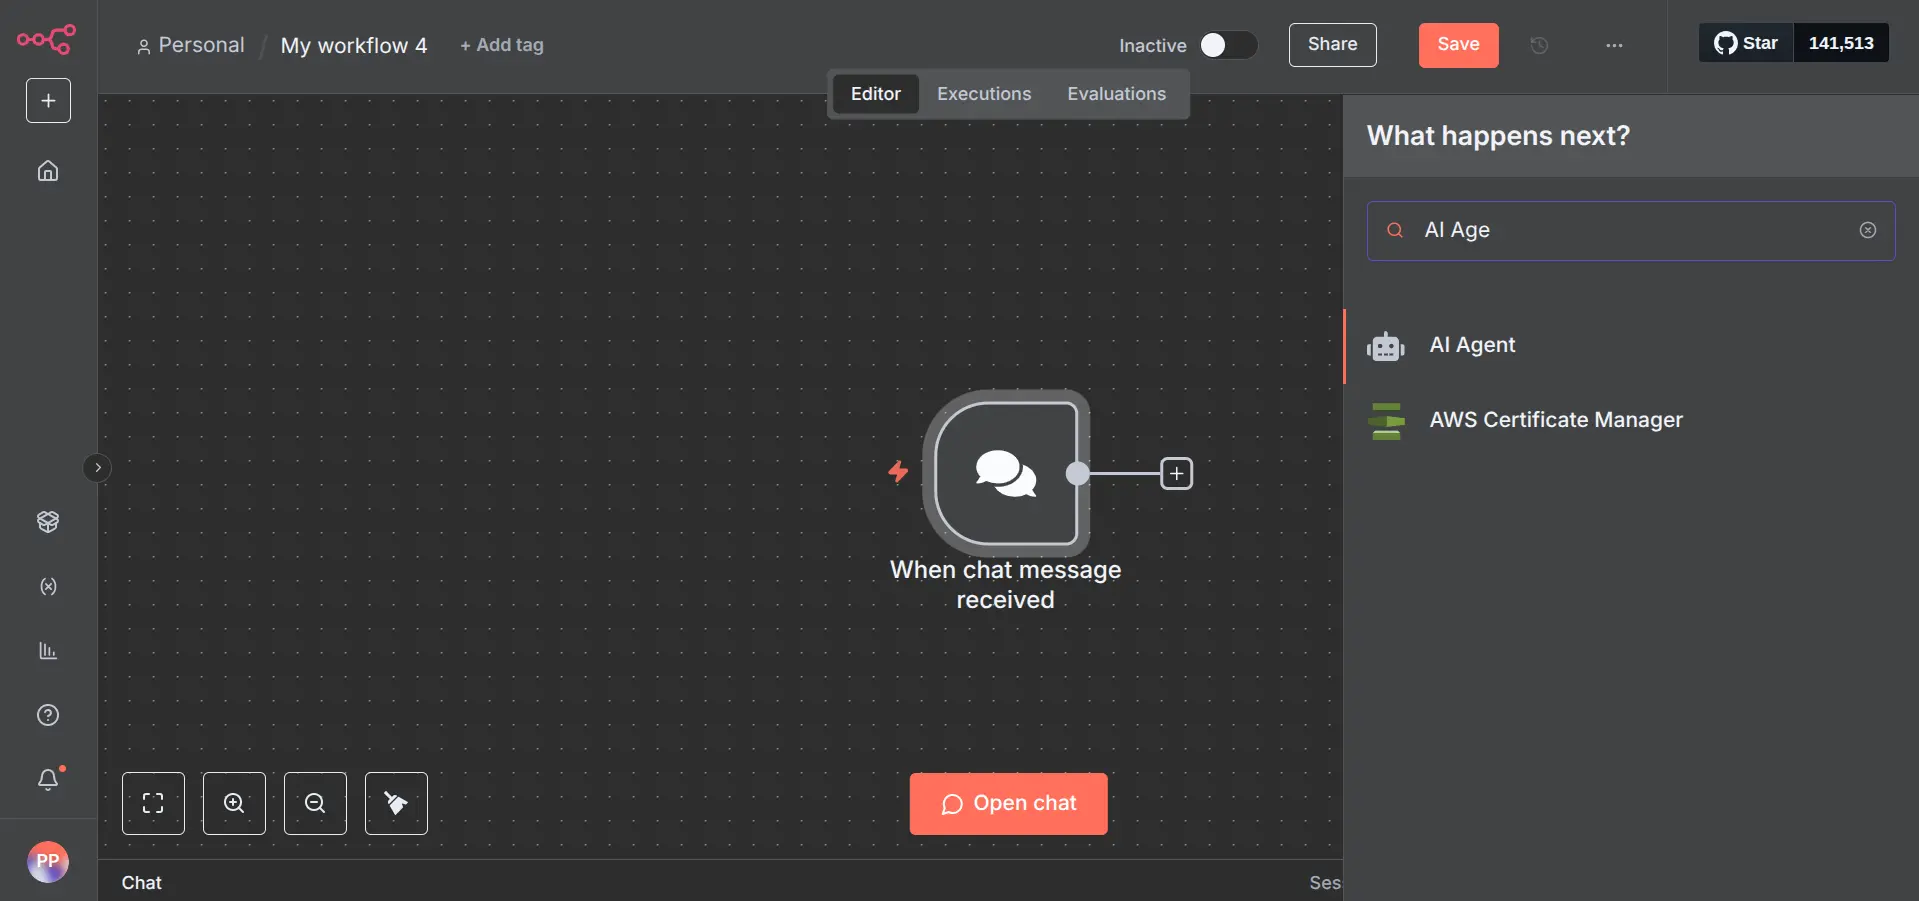Viewport: 1919px width, 901px height.
Task: Click the tidy up workflow broom icon
Action: tap(396, 803)
